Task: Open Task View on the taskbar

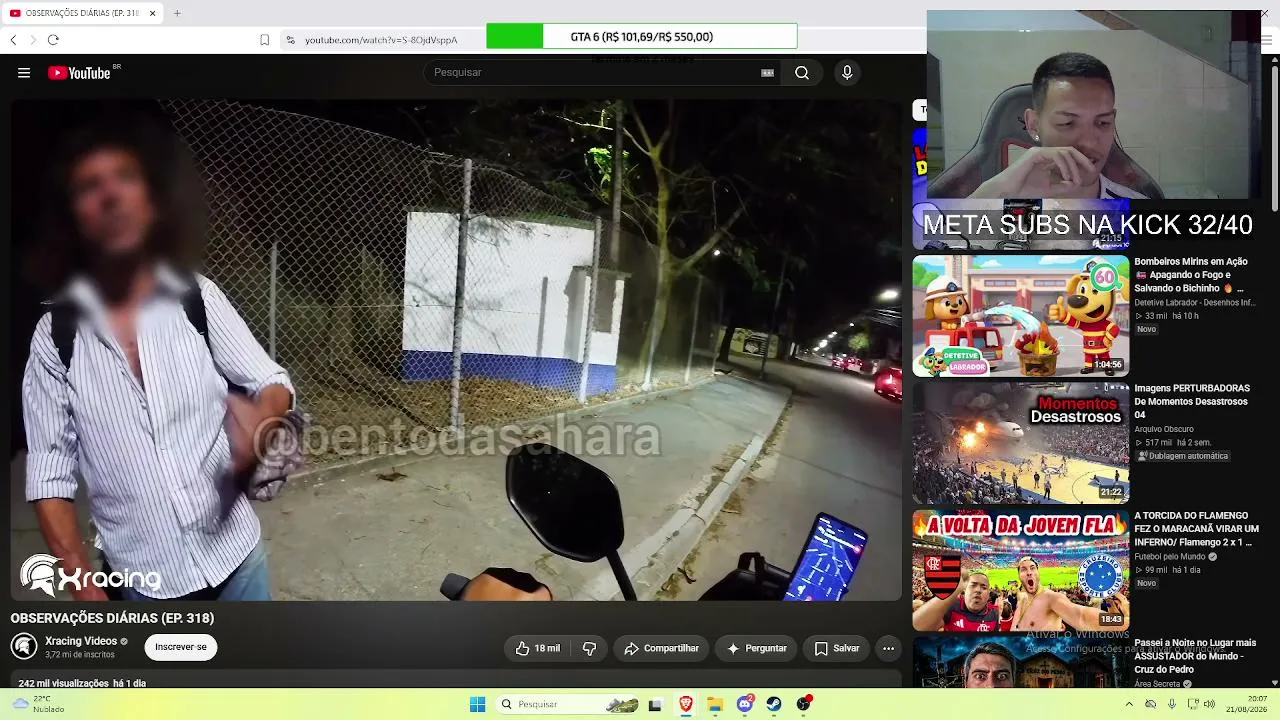Action: click(655, 704)
